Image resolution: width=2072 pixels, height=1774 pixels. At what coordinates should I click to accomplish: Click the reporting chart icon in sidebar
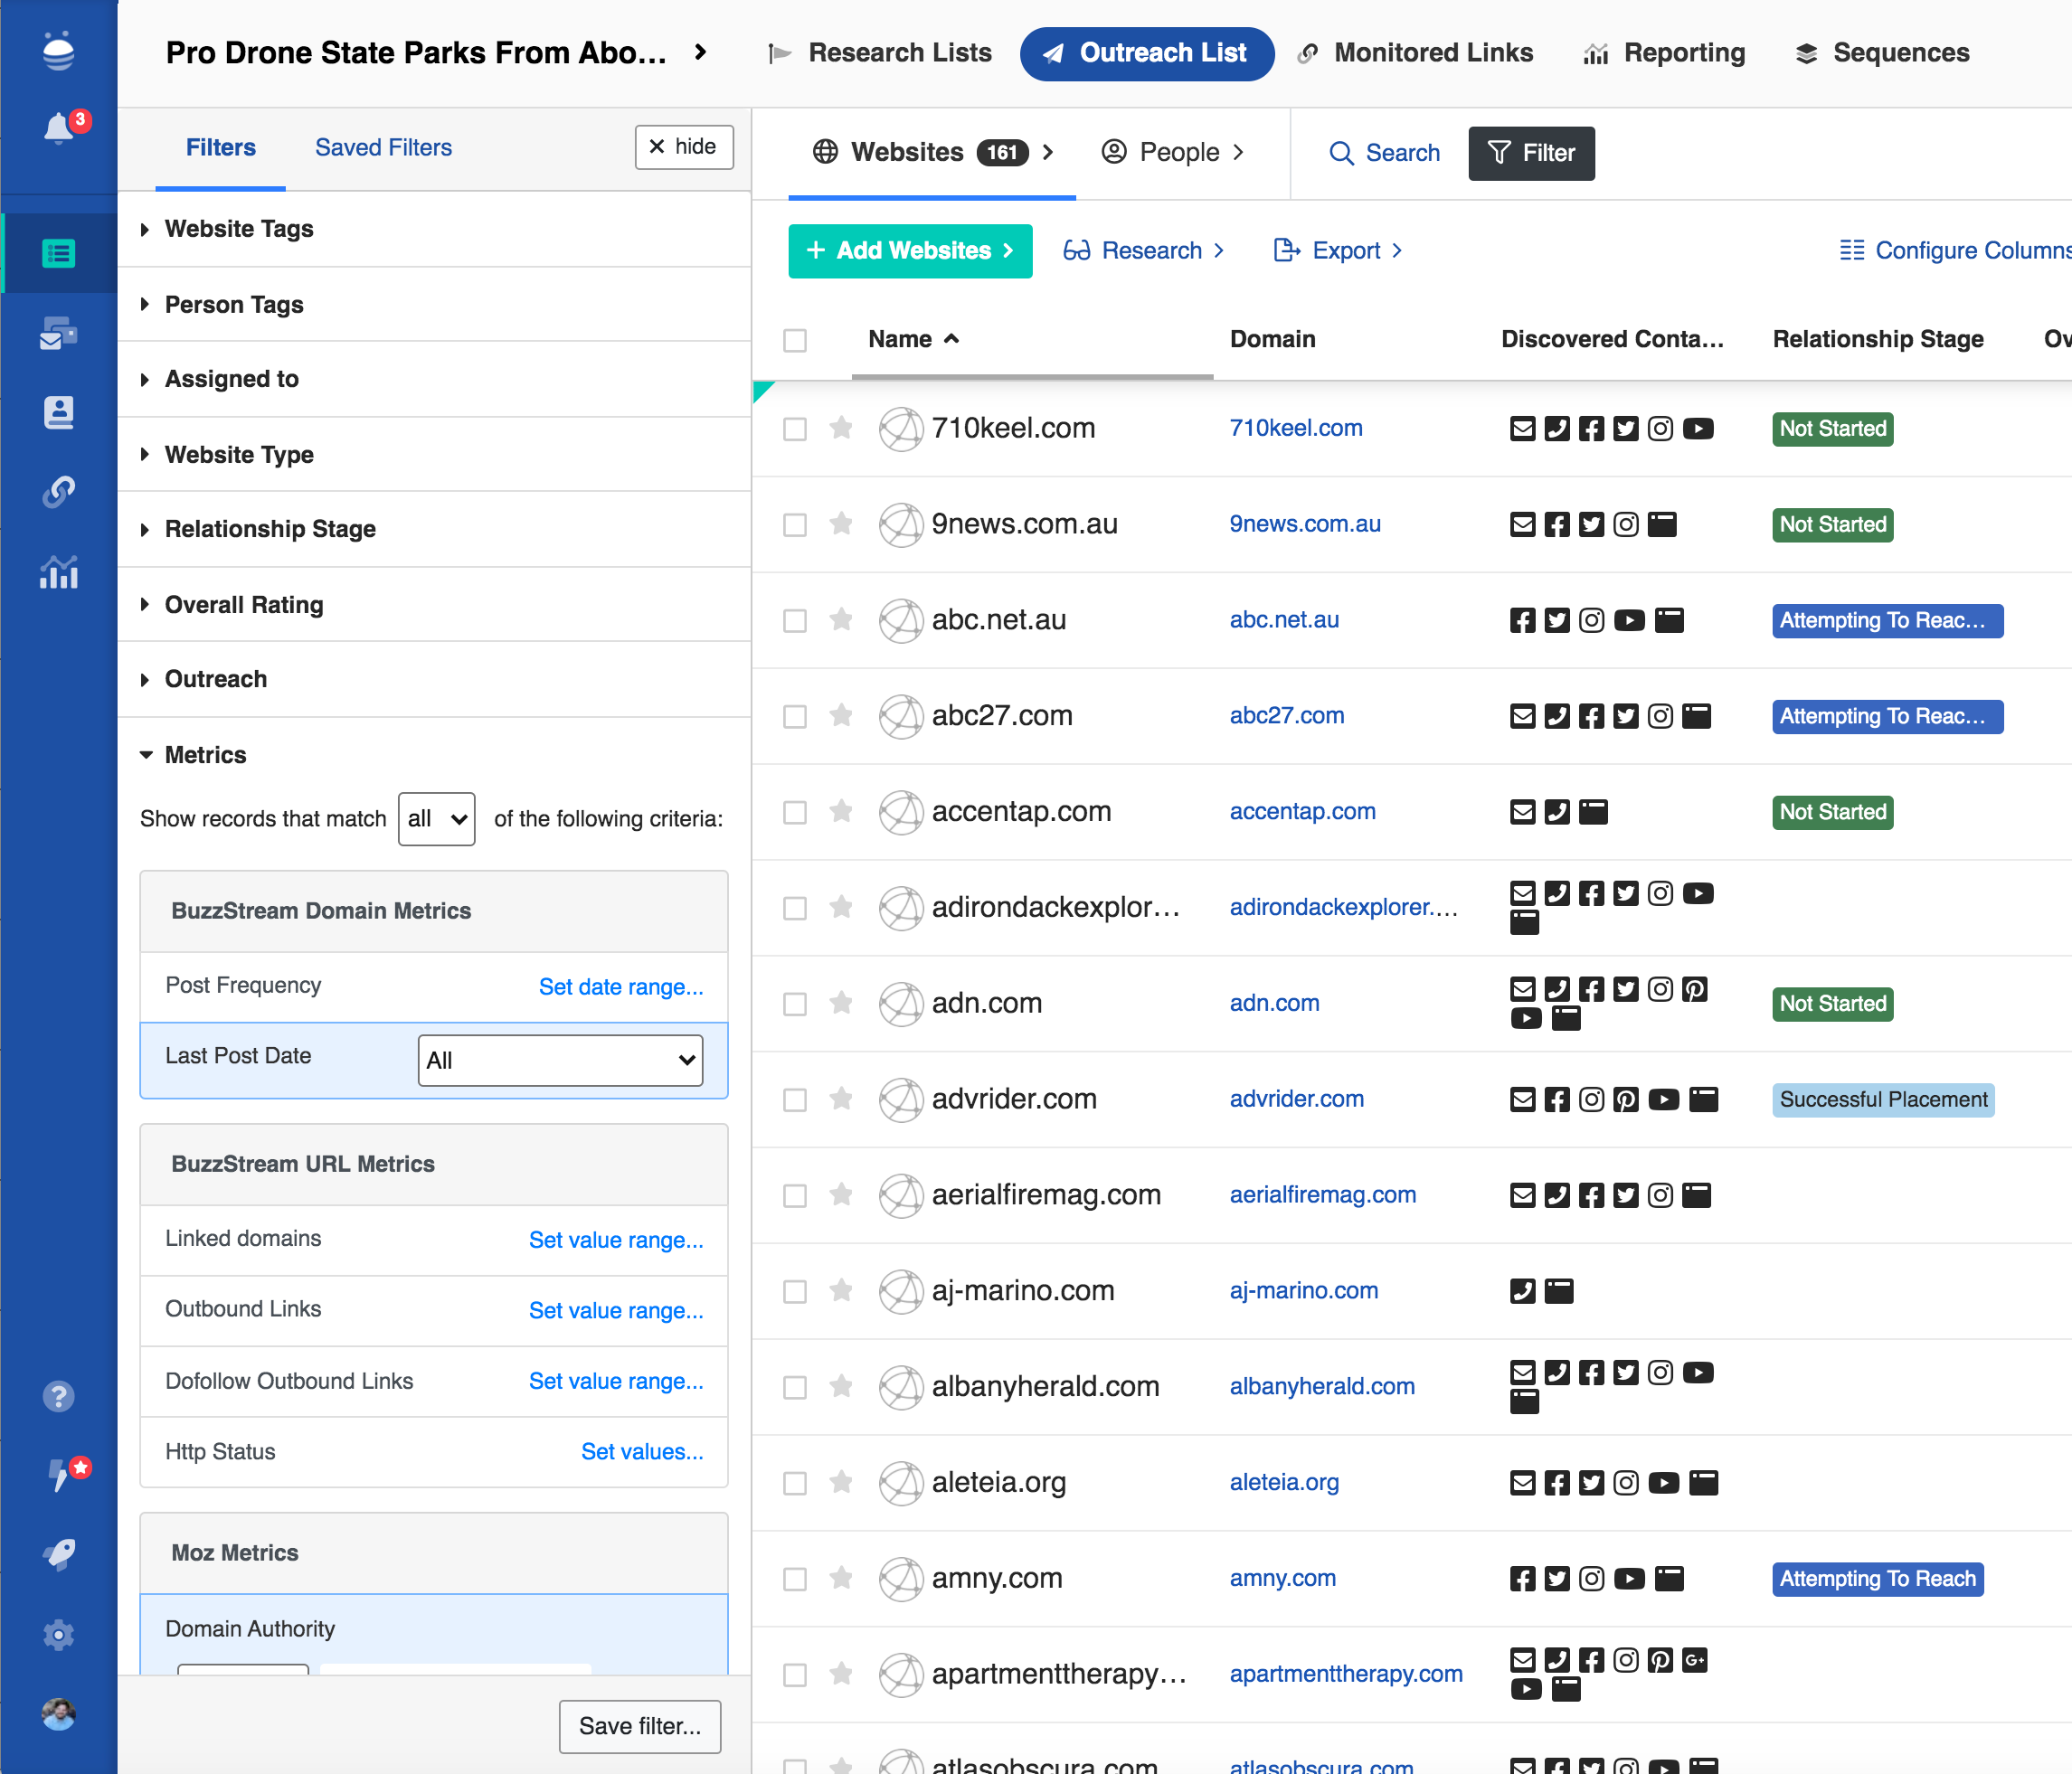click(58, 573)
